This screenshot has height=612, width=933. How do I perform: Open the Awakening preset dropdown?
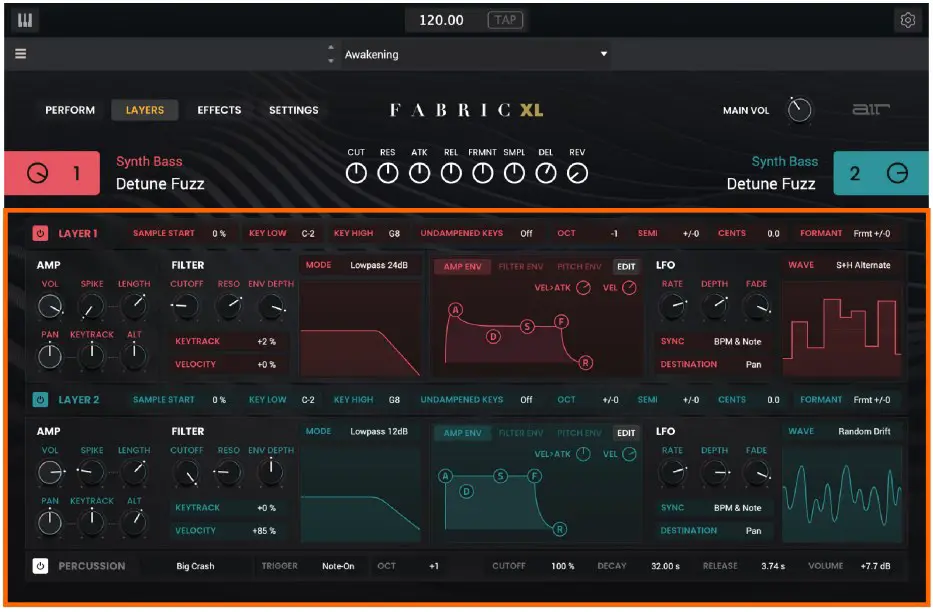pos(475,54)
